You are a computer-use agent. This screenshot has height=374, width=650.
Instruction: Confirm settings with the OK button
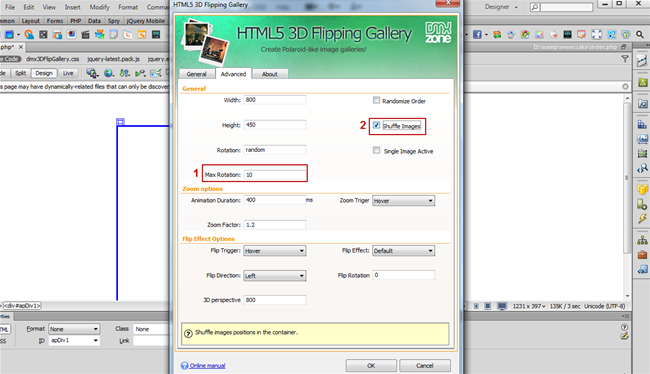pos(371,366)
